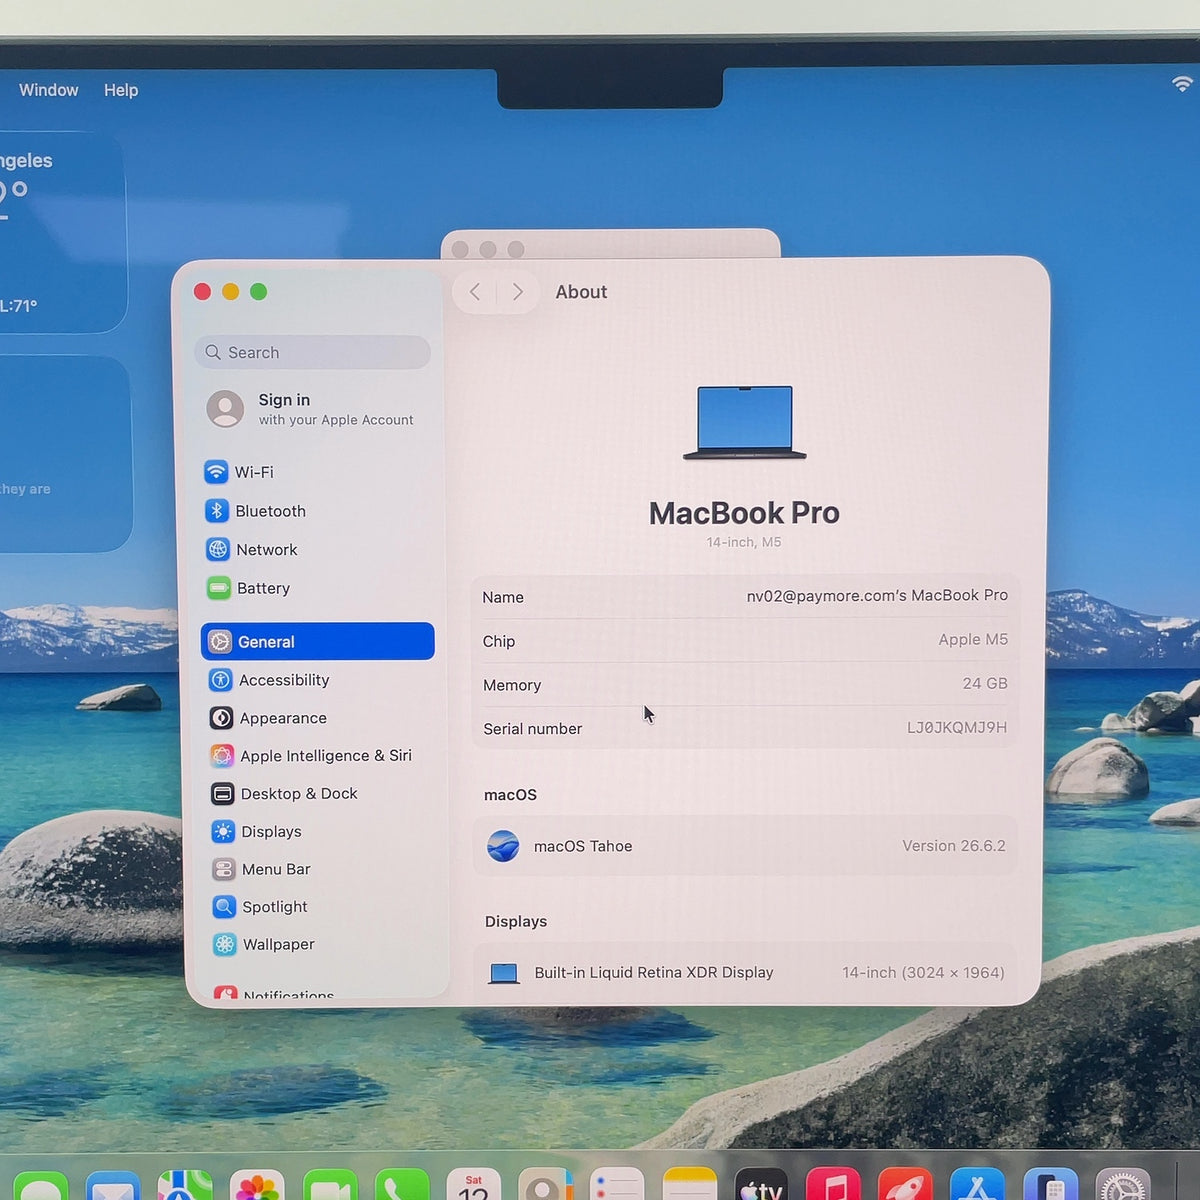Open Apple Intelligence & Siri settings
Viewport: 1200px width, 1200px height.
[318, 756]
